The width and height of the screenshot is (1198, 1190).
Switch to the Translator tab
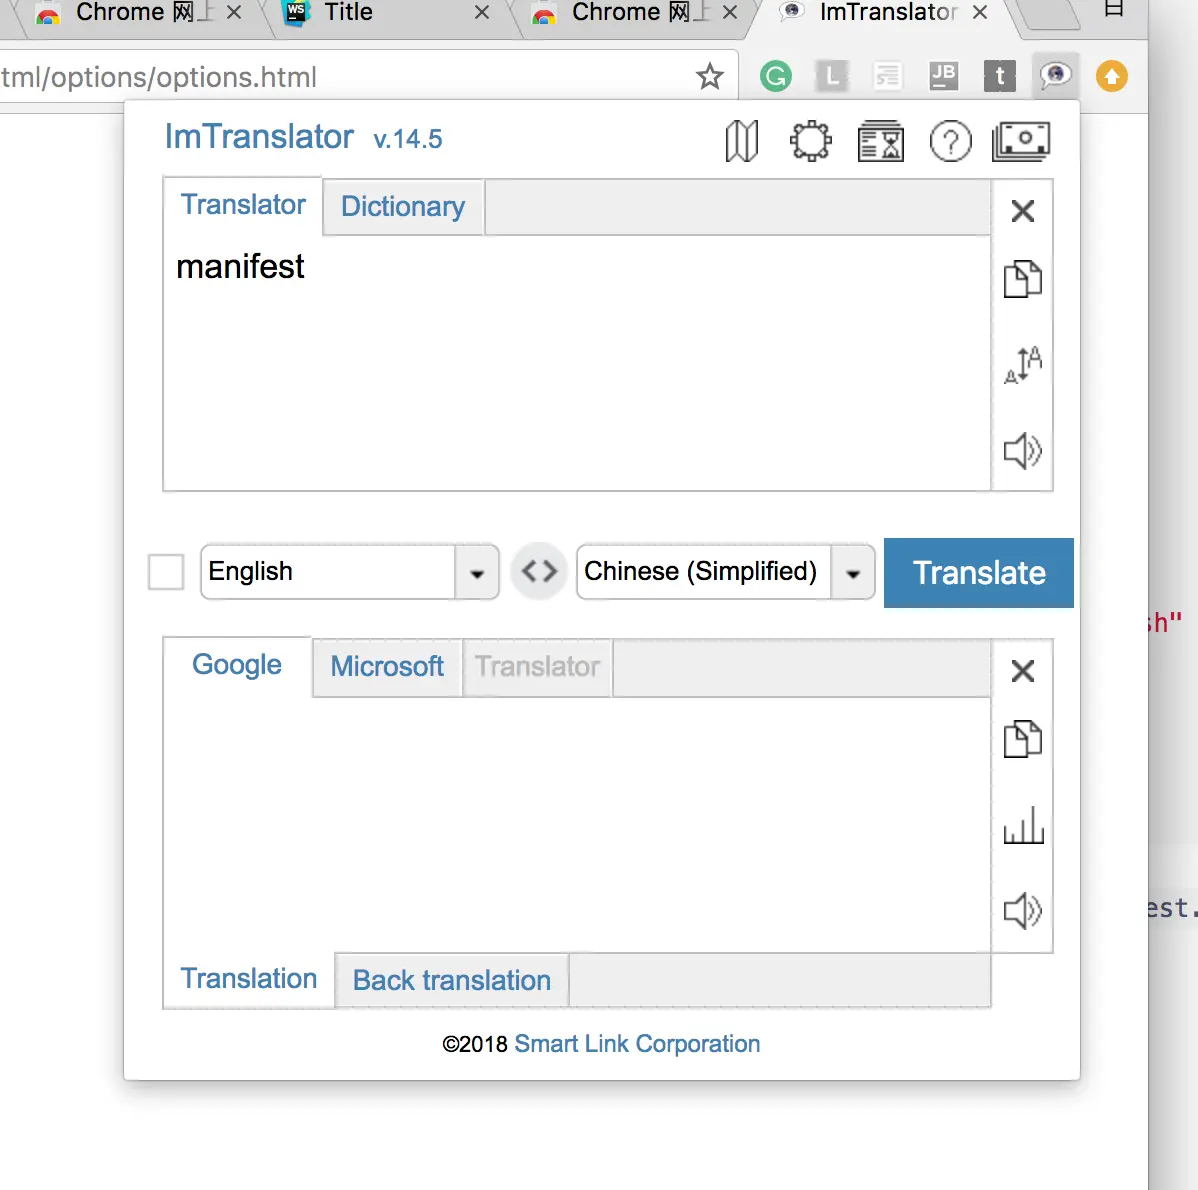(243, 205)
